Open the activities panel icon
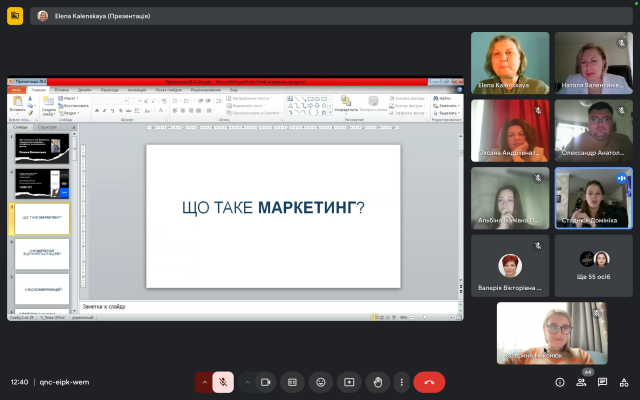 point(622,382)
